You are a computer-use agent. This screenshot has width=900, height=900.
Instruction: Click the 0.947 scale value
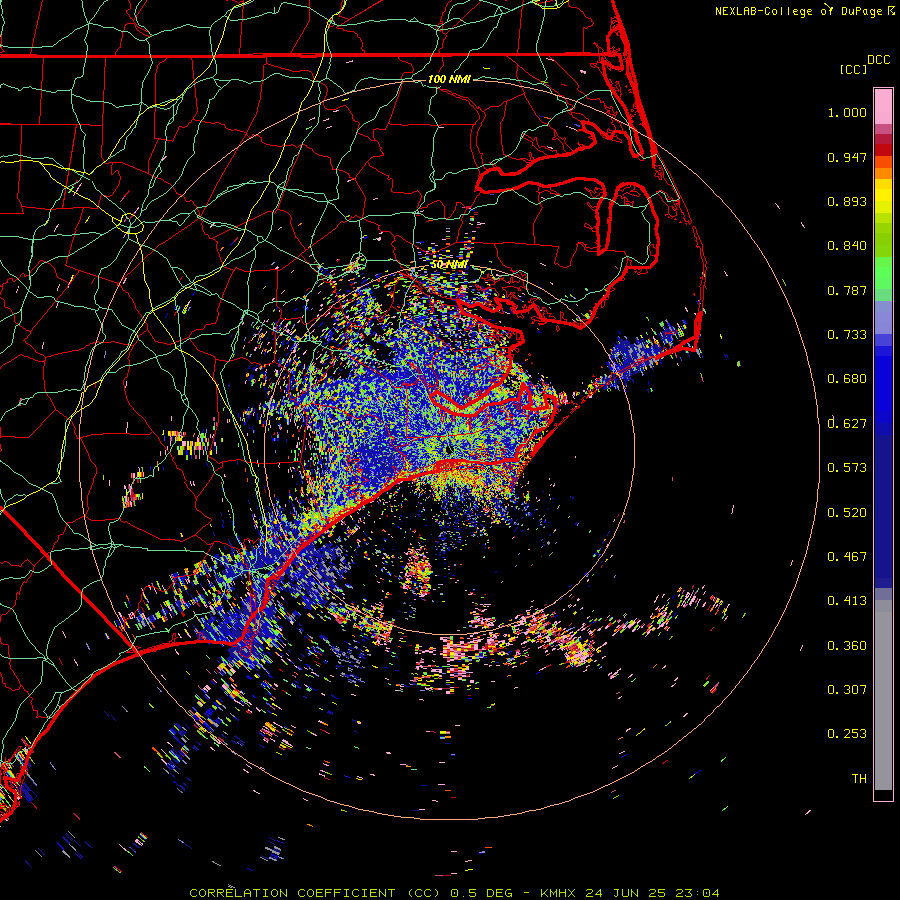click(x=847, y=157)
